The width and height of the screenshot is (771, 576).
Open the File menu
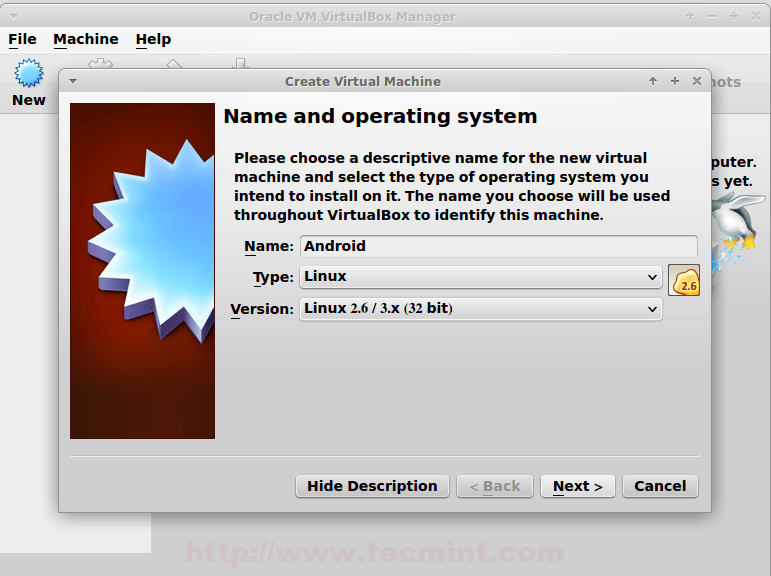[x=22, y=39]
